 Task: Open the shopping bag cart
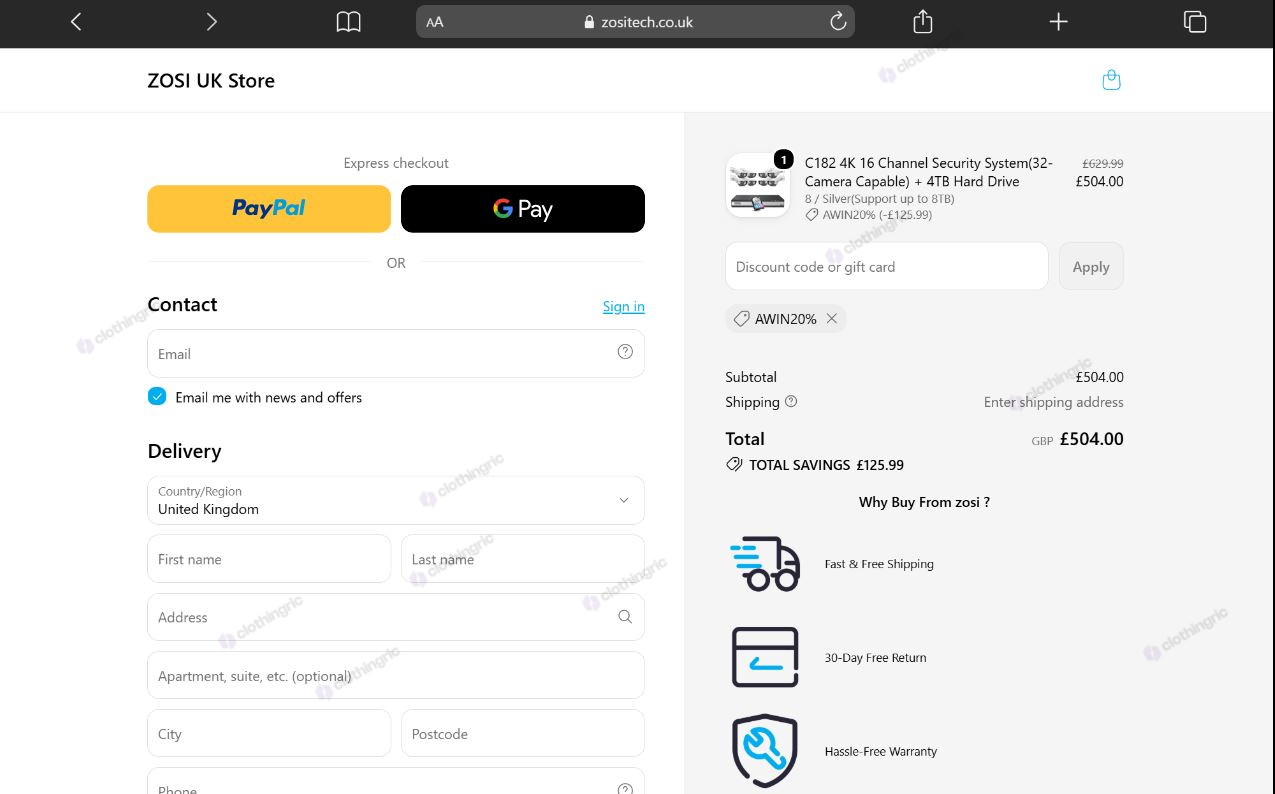[1111, 80]
